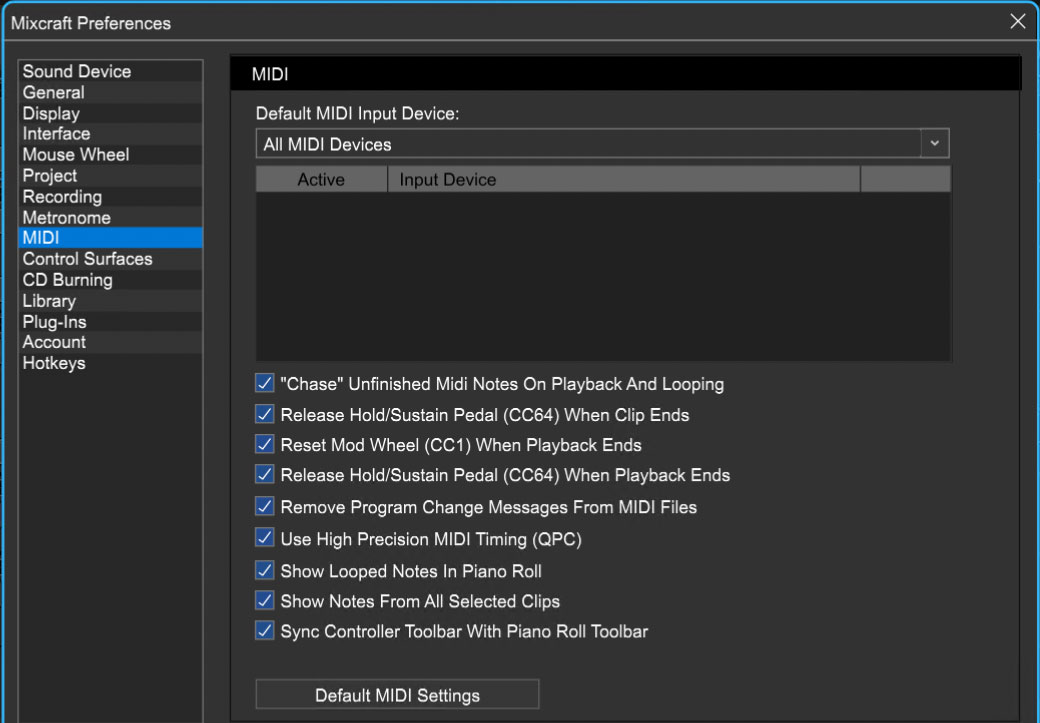Viewport: 1040px width, 723px height.
Task: Disable Sync Controller Toolbar With Piano Roll
Action: tap(265, 631)
